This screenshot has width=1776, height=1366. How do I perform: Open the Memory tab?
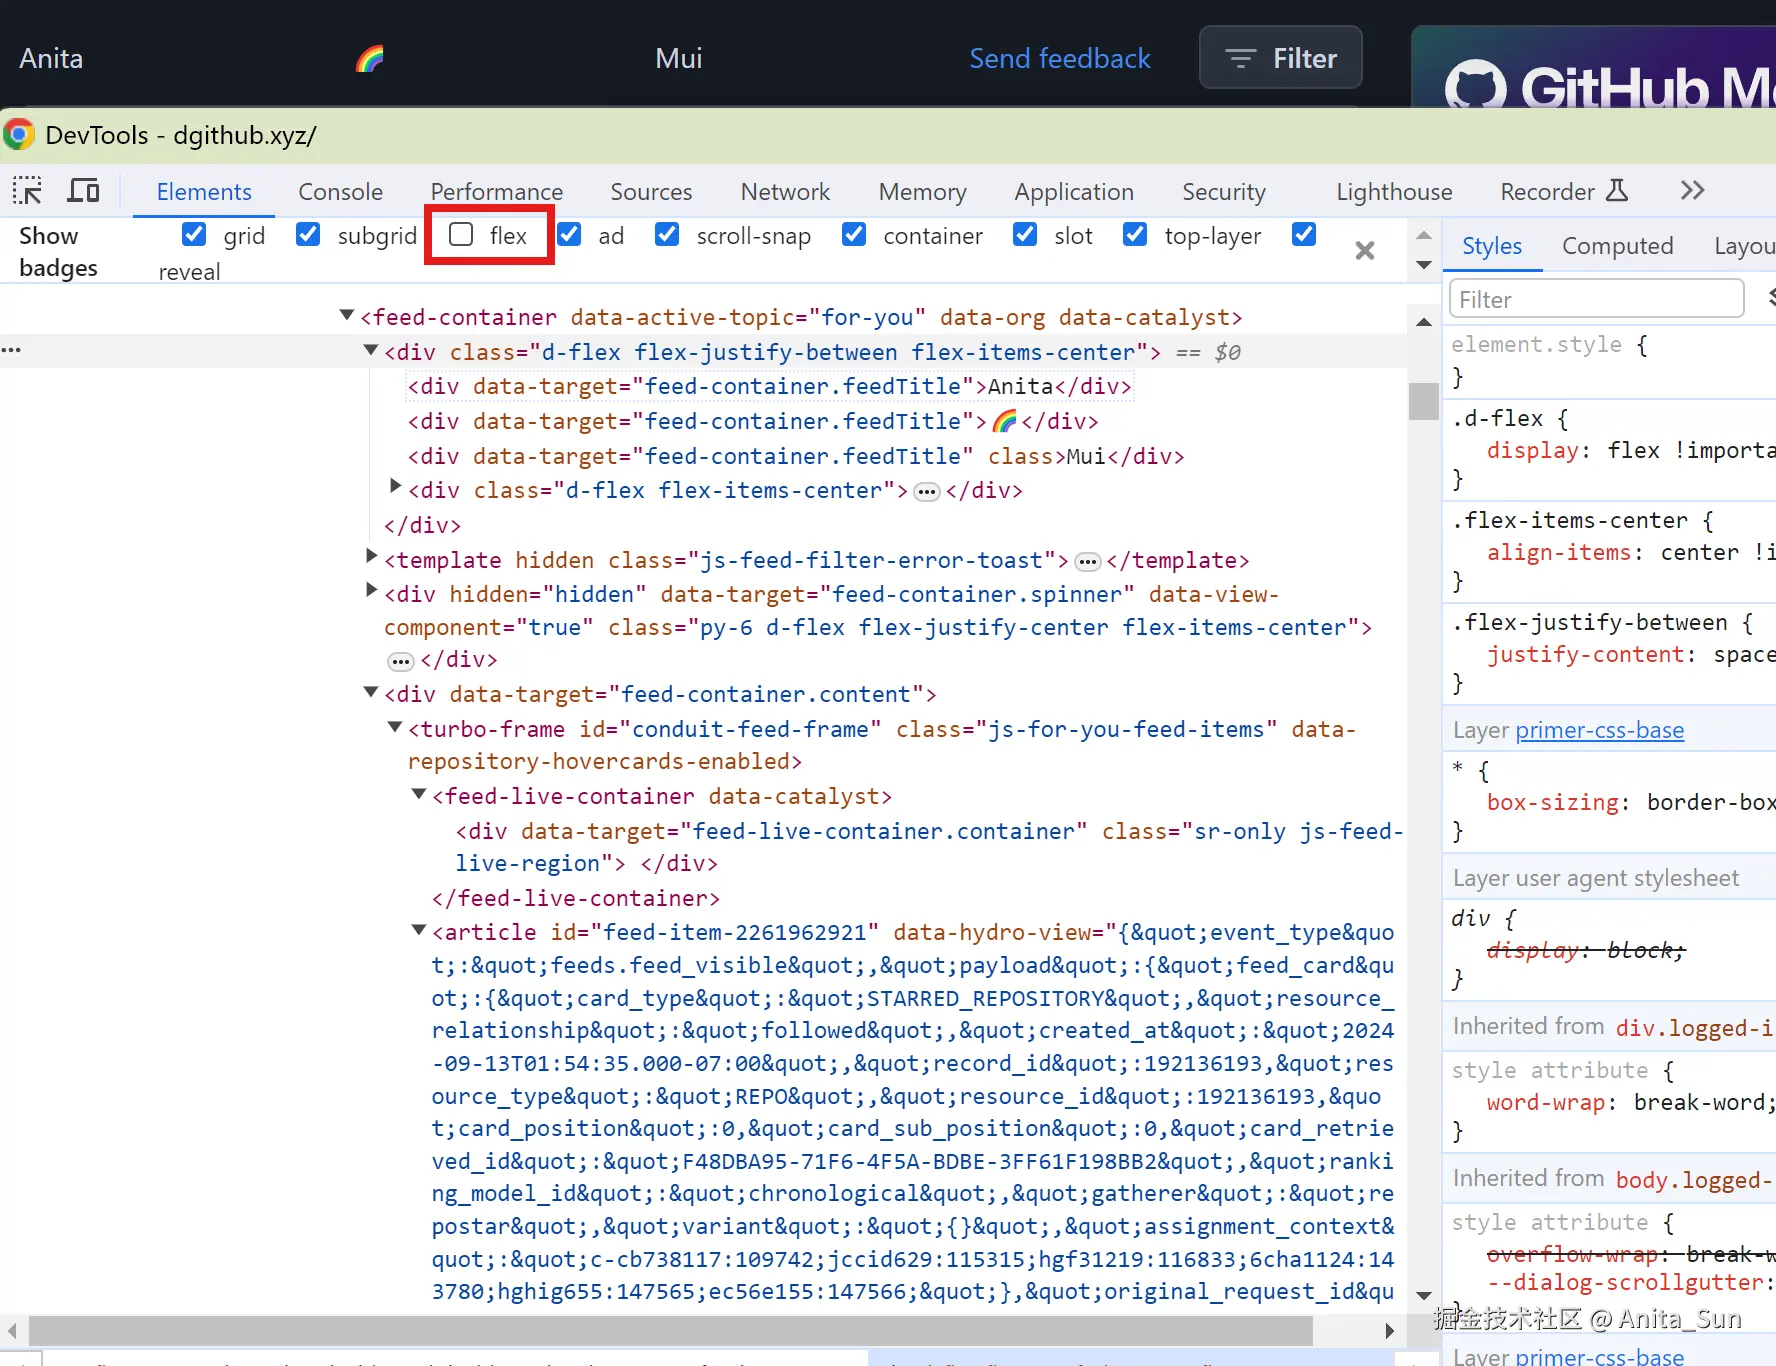tap(922, 191)
